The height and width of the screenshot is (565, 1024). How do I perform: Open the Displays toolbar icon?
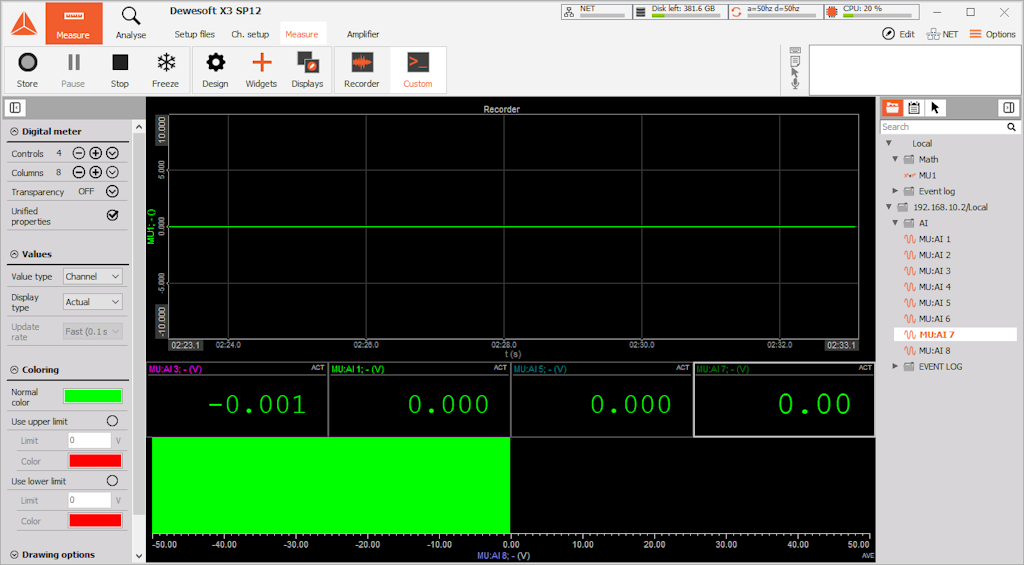(x=308, y=70)
